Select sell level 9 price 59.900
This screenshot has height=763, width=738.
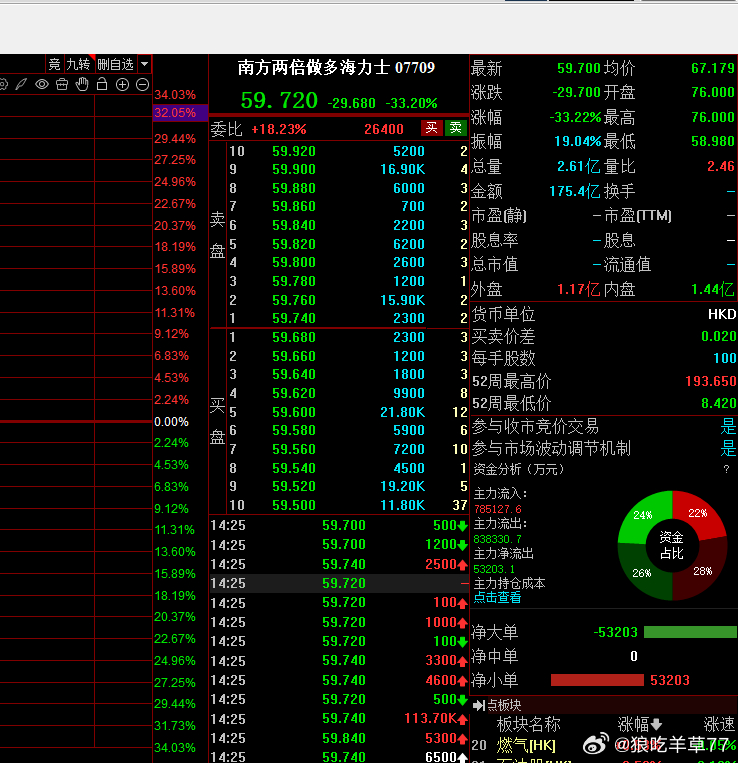pos(294,169)
